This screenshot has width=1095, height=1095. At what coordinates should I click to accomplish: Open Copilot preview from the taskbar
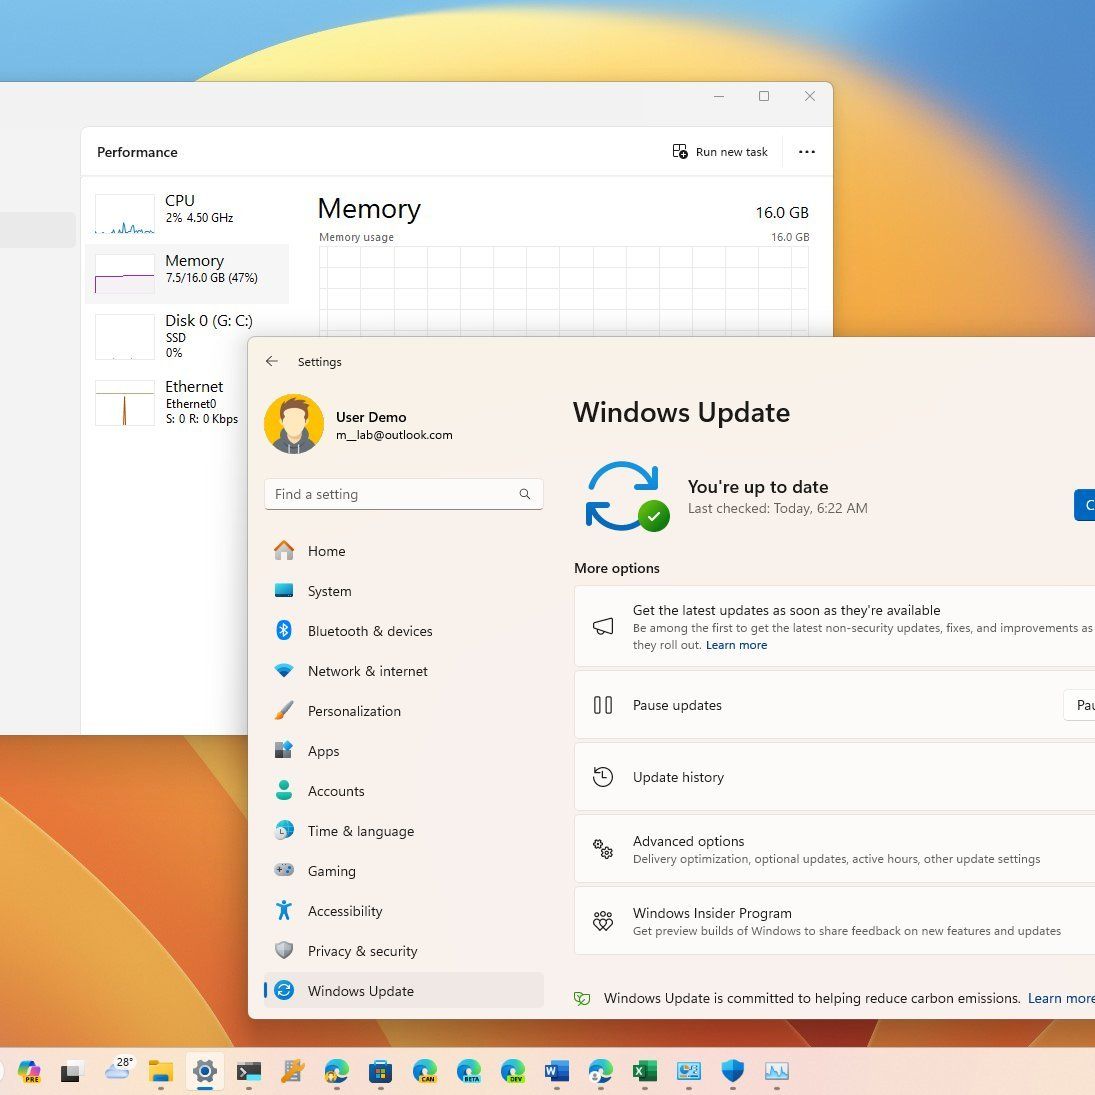pyautogui.click(x=29, y=1071)
